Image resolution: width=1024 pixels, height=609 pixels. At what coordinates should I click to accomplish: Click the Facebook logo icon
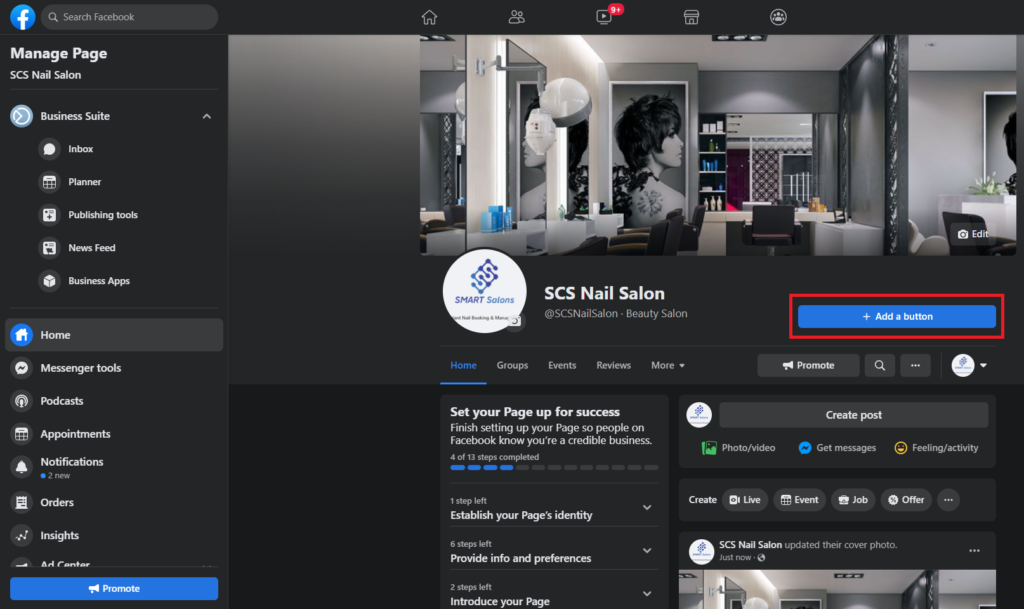tap(22, 17)
